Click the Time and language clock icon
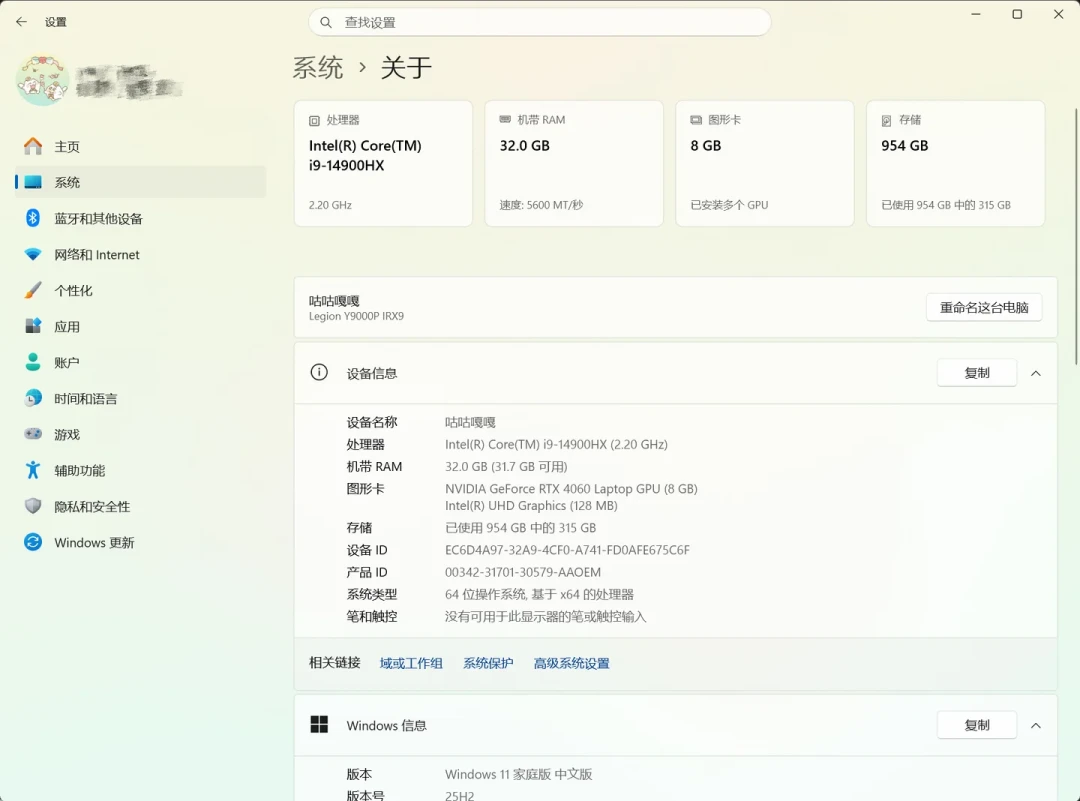 (32, 398)
